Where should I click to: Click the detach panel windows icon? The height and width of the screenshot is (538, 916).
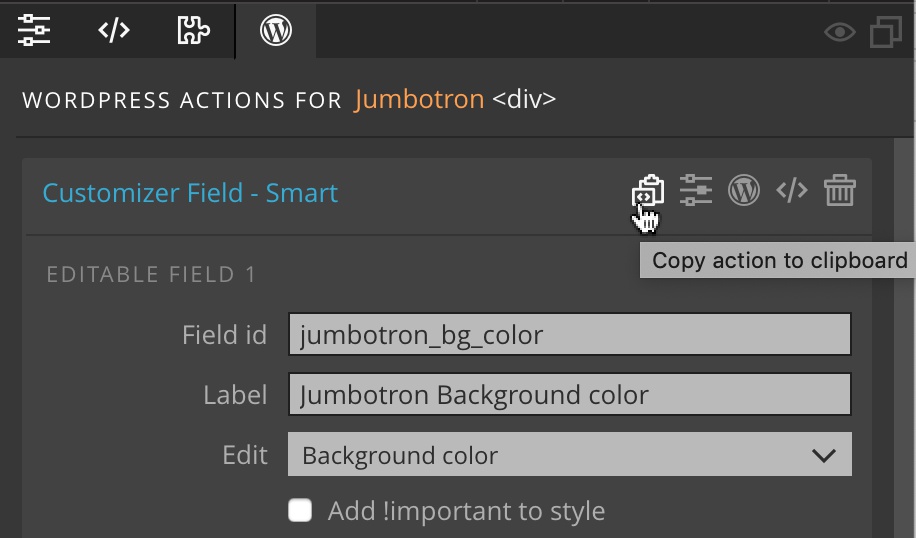click(x=886, y=33)
